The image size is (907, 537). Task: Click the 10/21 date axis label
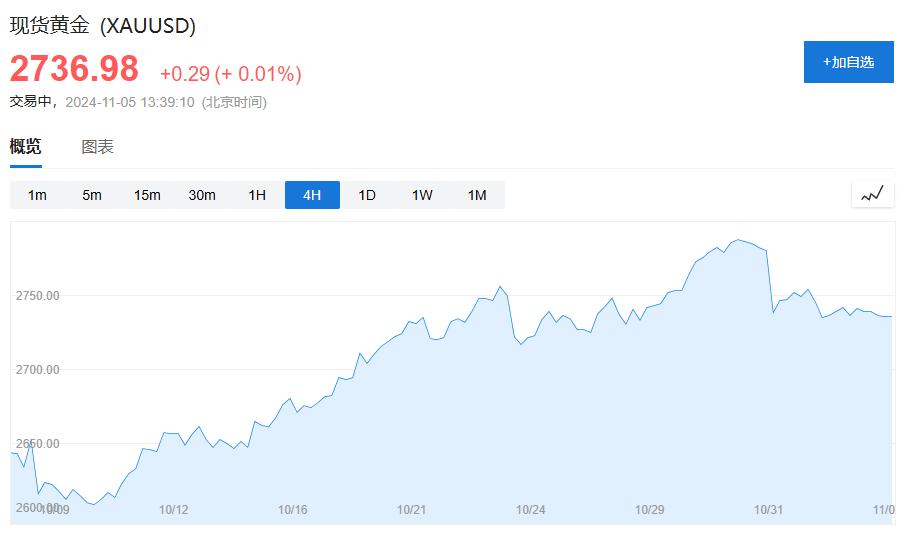pos(411,510)
